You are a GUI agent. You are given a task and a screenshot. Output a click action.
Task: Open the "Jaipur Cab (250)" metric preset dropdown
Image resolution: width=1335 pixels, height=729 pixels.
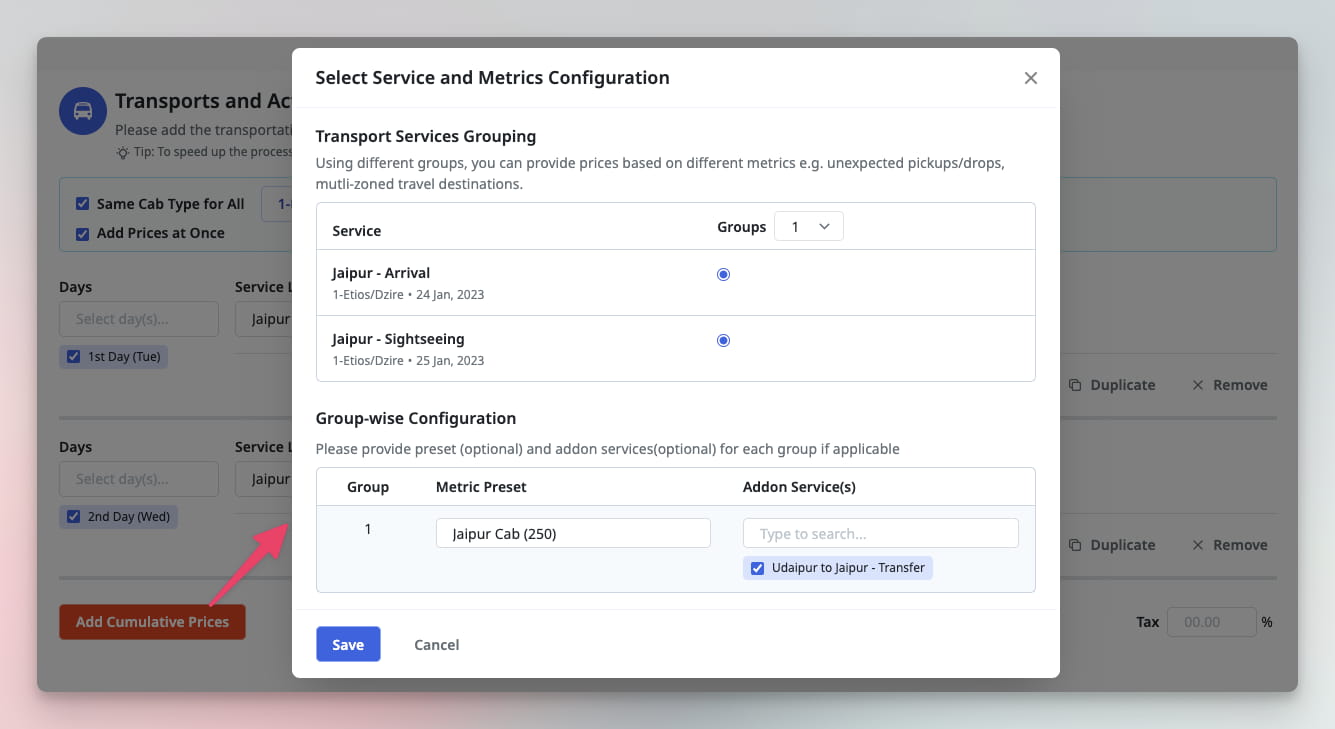573,533
